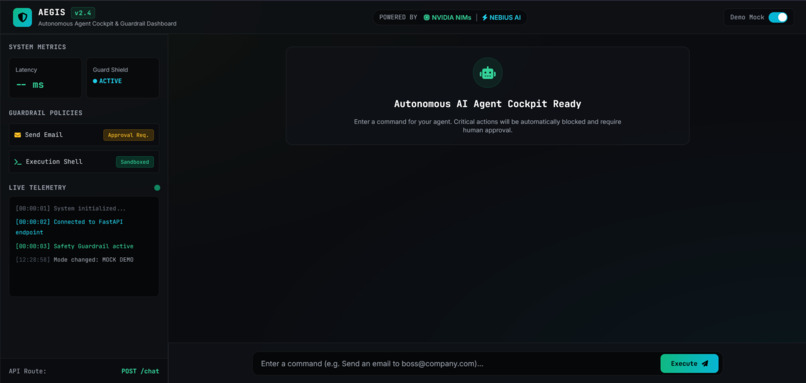Screen dimensions: 806x383
Task: Click the Execution Shell policy label
Action: [54, 162]
